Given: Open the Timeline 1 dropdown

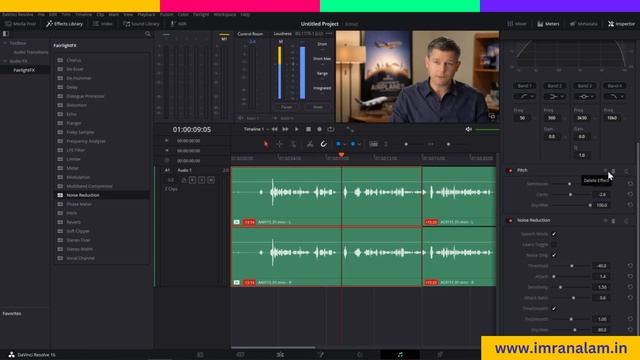Looking at the screenshot, I should point(256,129).
